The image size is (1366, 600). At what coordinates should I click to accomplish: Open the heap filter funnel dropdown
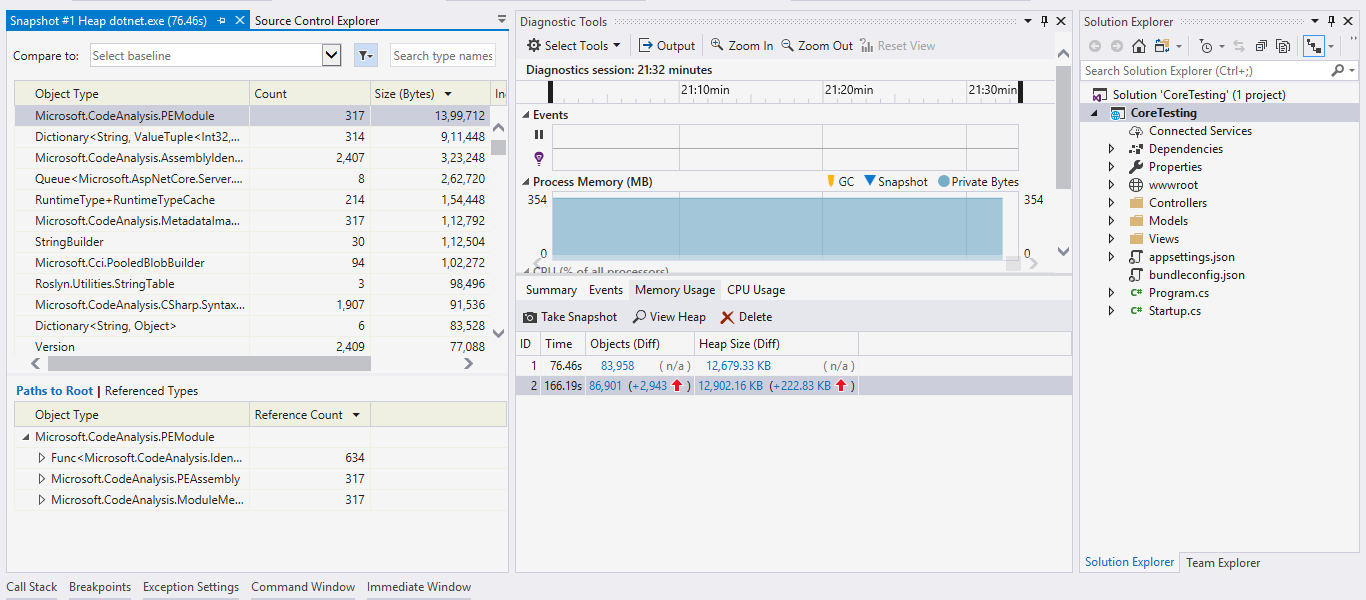(x=365, y=56)
